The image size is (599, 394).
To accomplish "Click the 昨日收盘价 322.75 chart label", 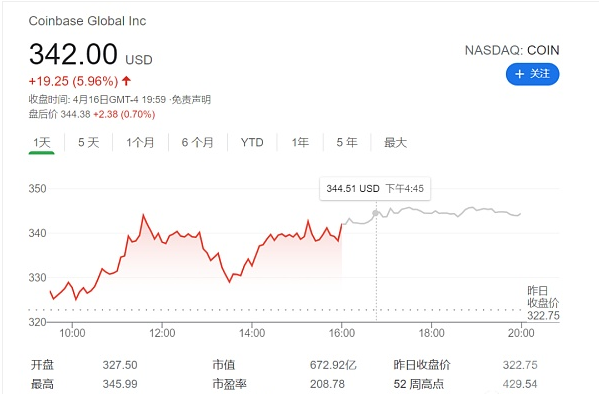I will pyautogui.click(x=543, y=303).
